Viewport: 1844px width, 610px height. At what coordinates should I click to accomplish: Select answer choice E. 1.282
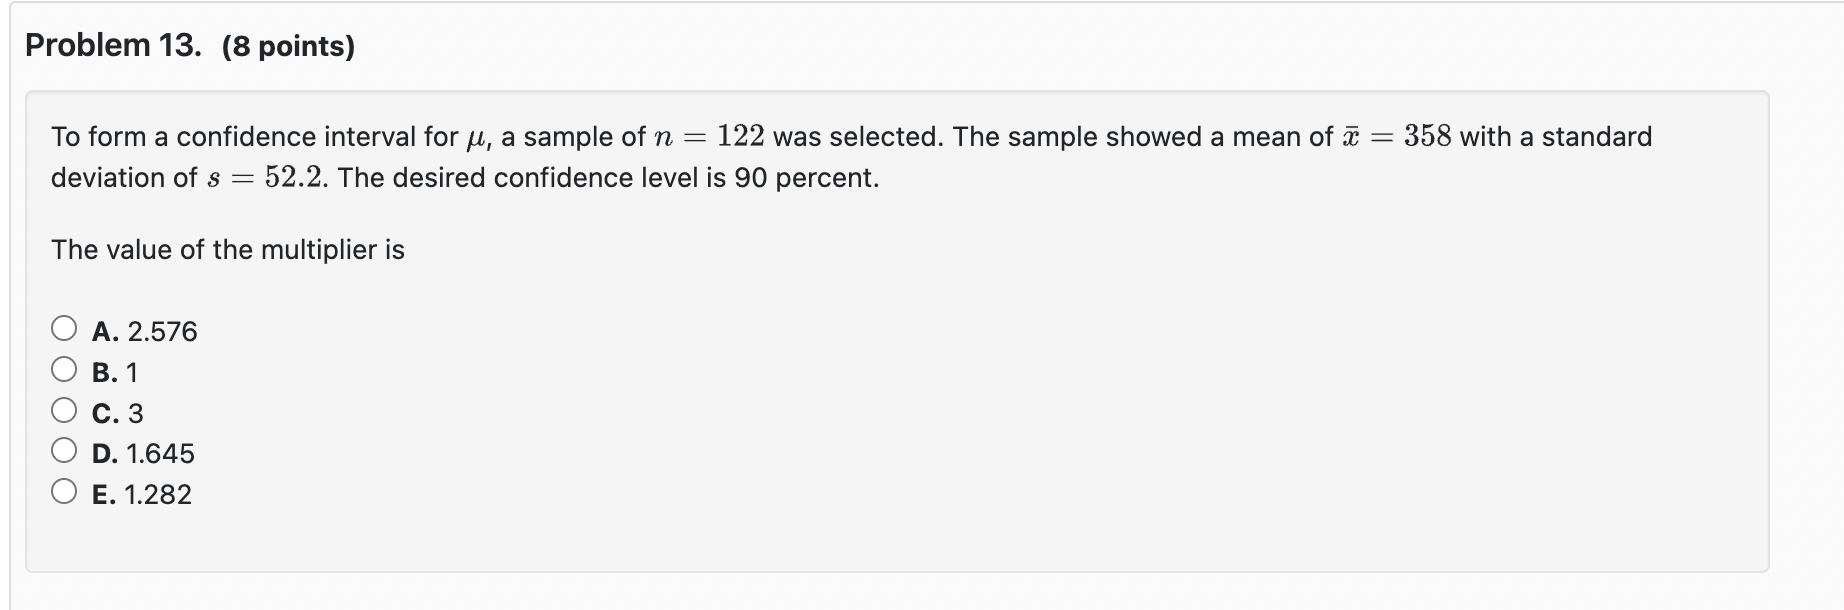(62, 490)
